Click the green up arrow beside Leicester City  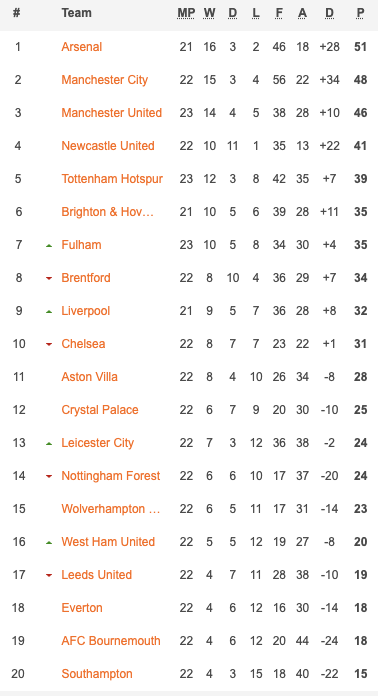tap(49, 443)
